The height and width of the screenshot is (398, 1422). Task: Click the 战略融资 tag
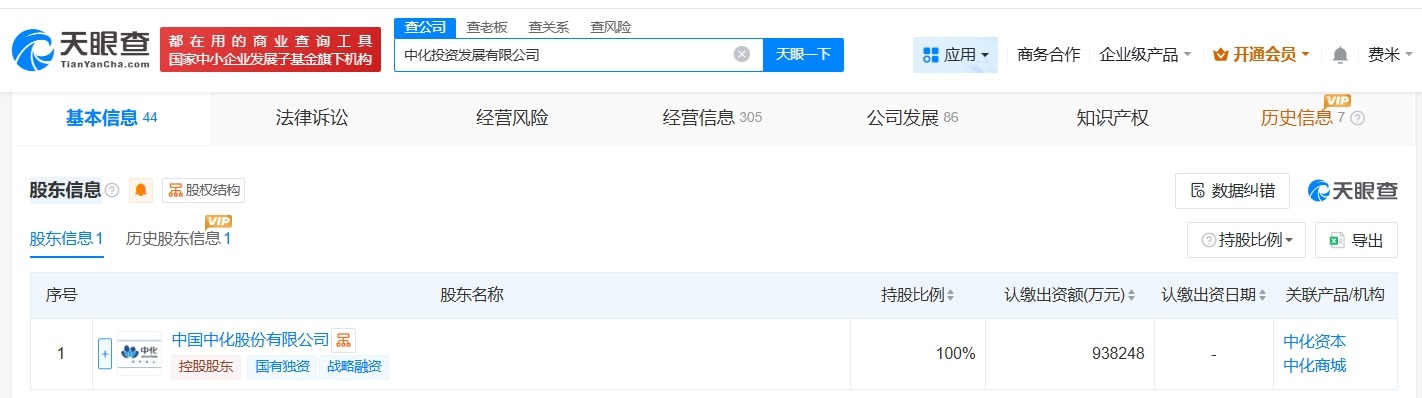354,367
